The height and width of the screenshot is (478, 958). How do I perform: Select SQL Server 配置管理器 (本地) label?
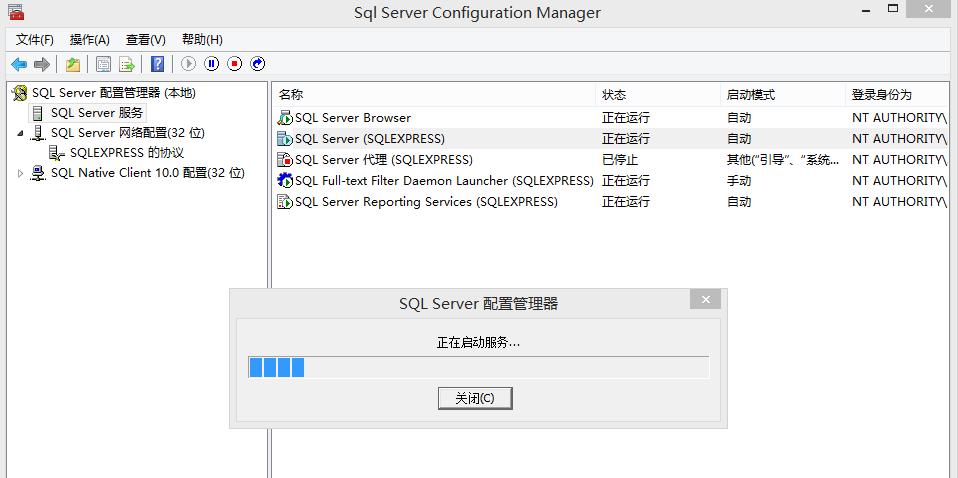[114, 93]
